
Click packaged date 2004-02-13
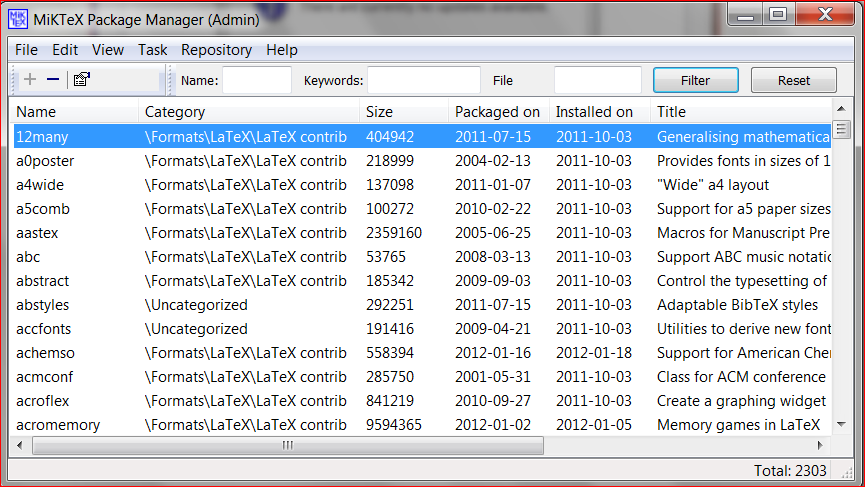pos(493,160)
